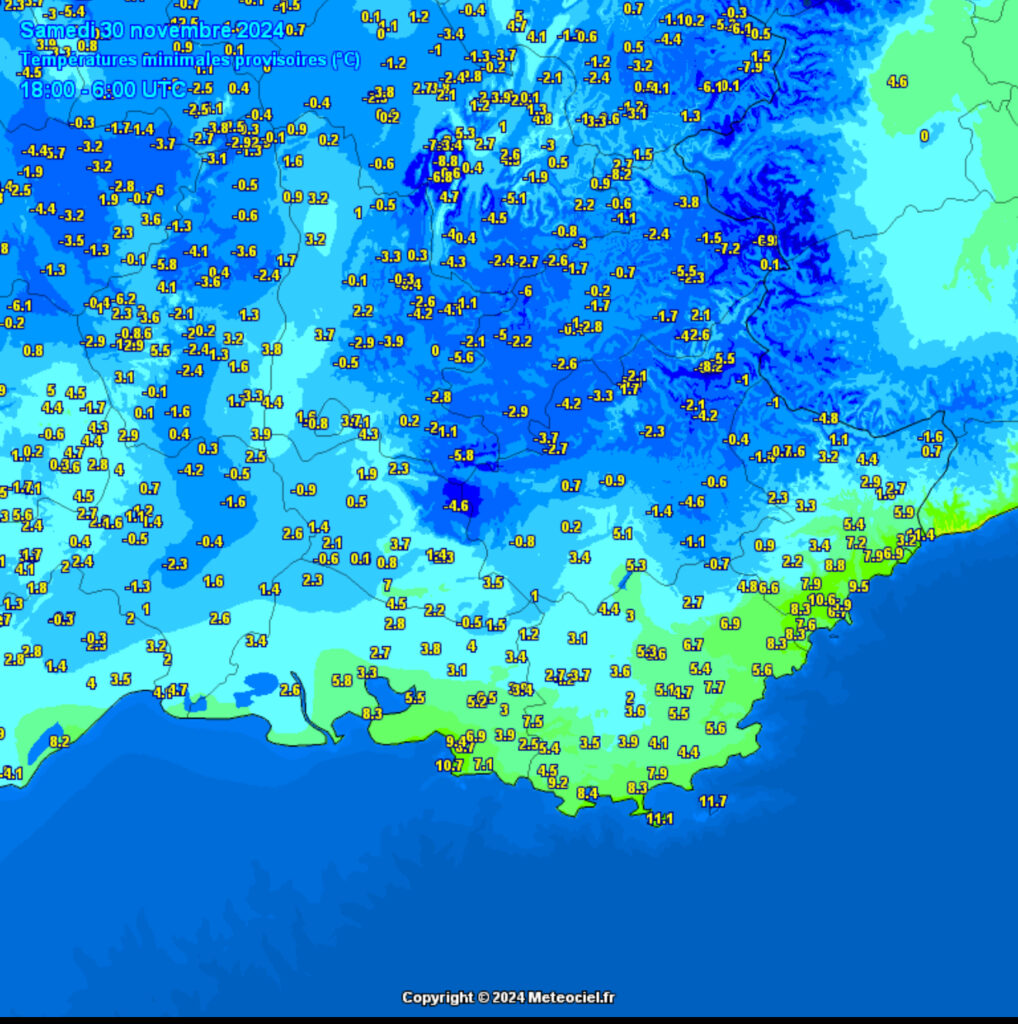Open the Copyright 2024 Meteociel.fr link
Screen dimensions: 1018x1024
pyautogui.click(x=508, y=997)
